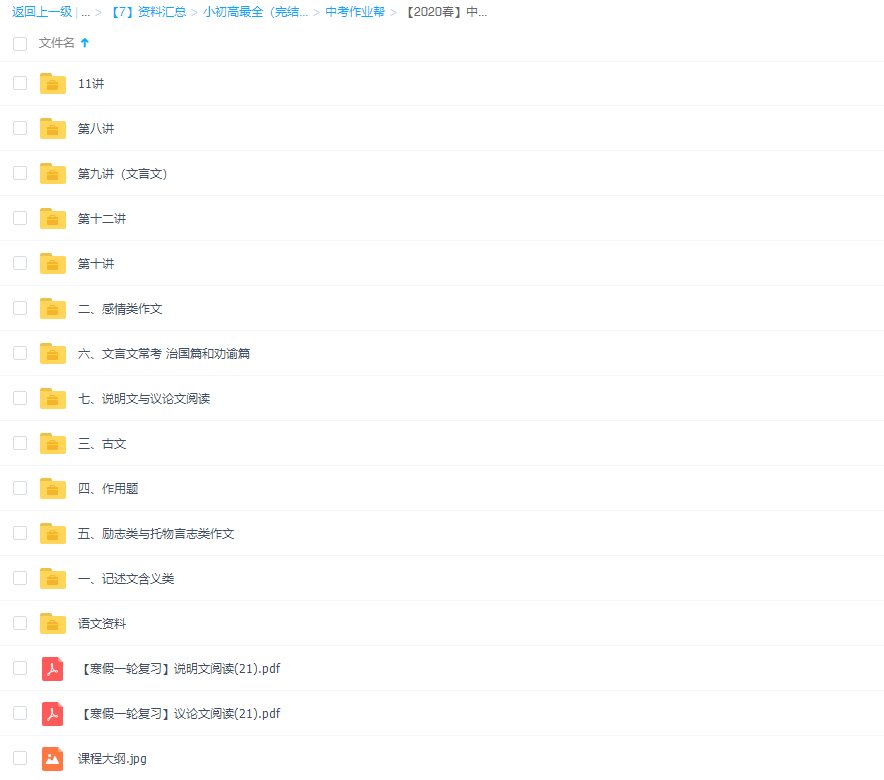This screenshot has width=884, height=780.
Task: Open the folder icon beside 三、古文
Action: (52, 443)
